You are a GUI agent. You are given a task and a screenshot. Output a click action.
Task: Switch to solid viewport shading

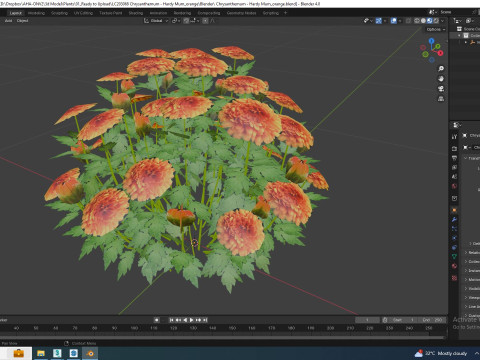click(x=423, y=21)
